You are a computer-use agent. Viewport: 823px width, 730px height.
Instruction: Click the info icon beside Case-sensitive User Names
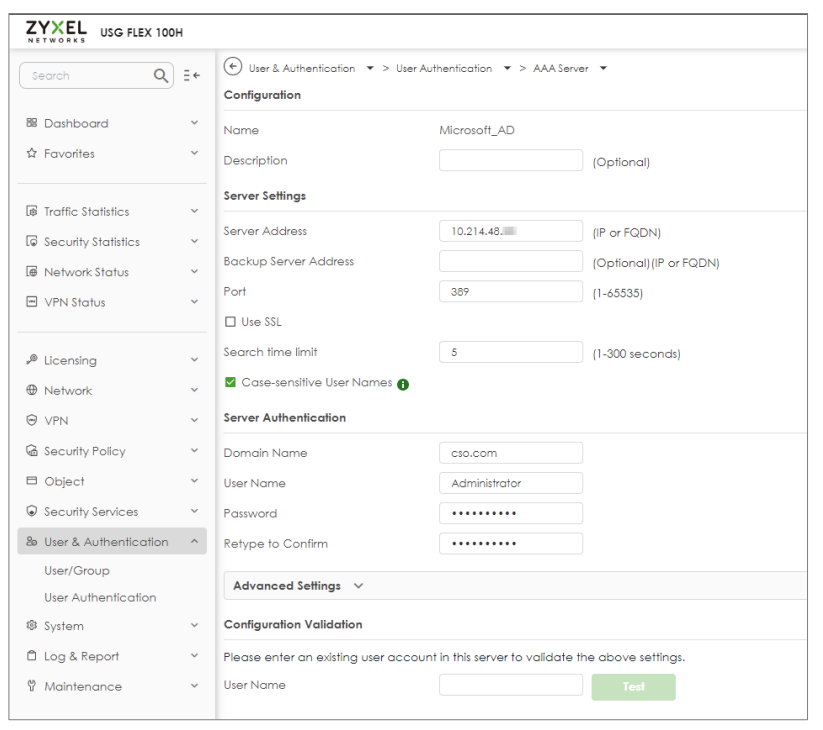[403, 385]
